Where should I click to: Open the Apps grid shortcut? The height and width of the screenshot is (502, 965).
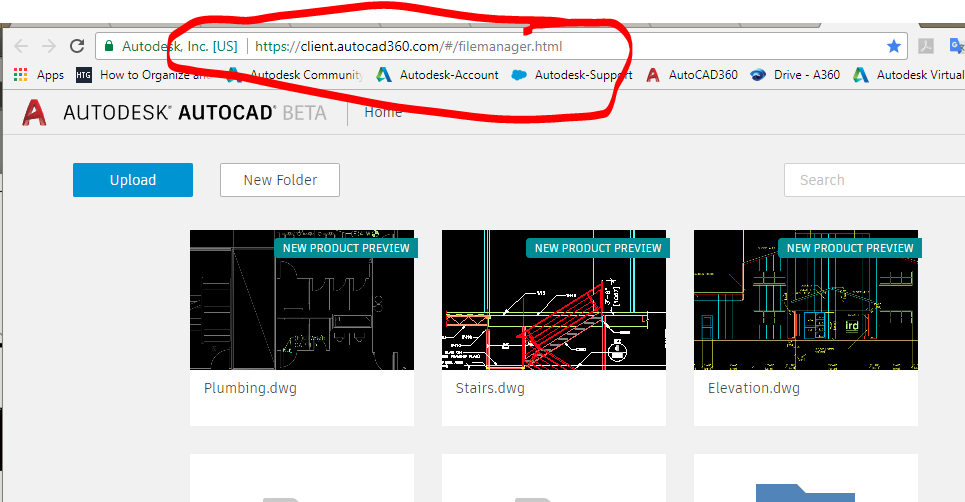click(x=39, y=75)
